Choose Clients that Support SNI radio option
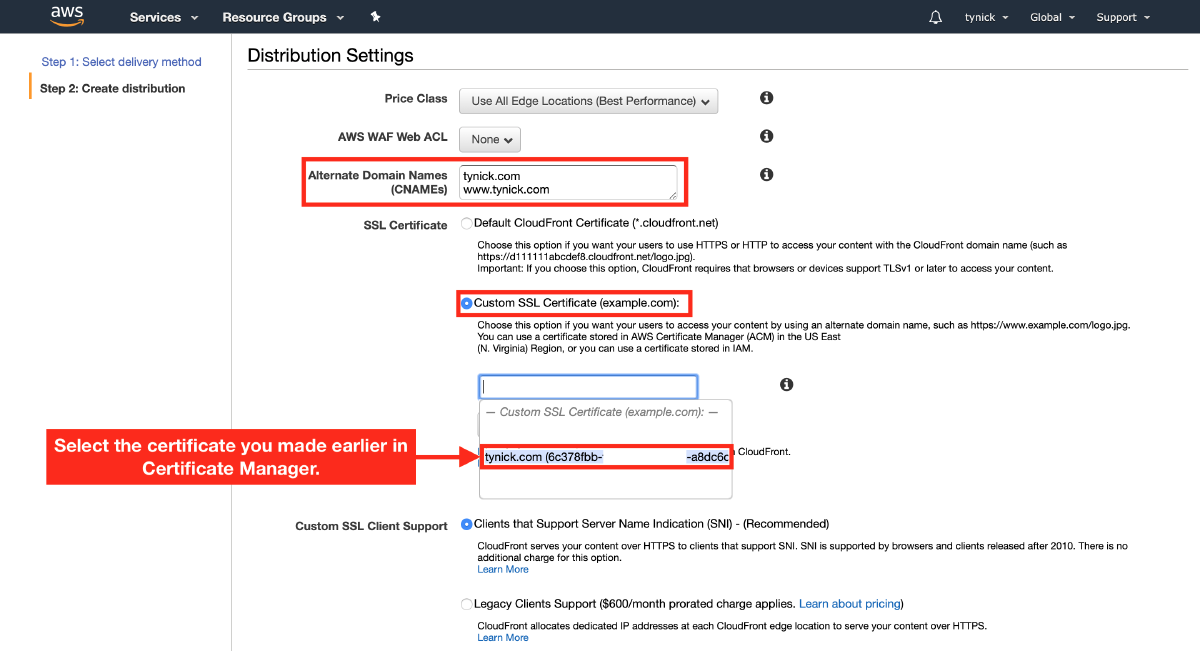The width and height of the screenshot is (1200, 651). tap(467, 524)
